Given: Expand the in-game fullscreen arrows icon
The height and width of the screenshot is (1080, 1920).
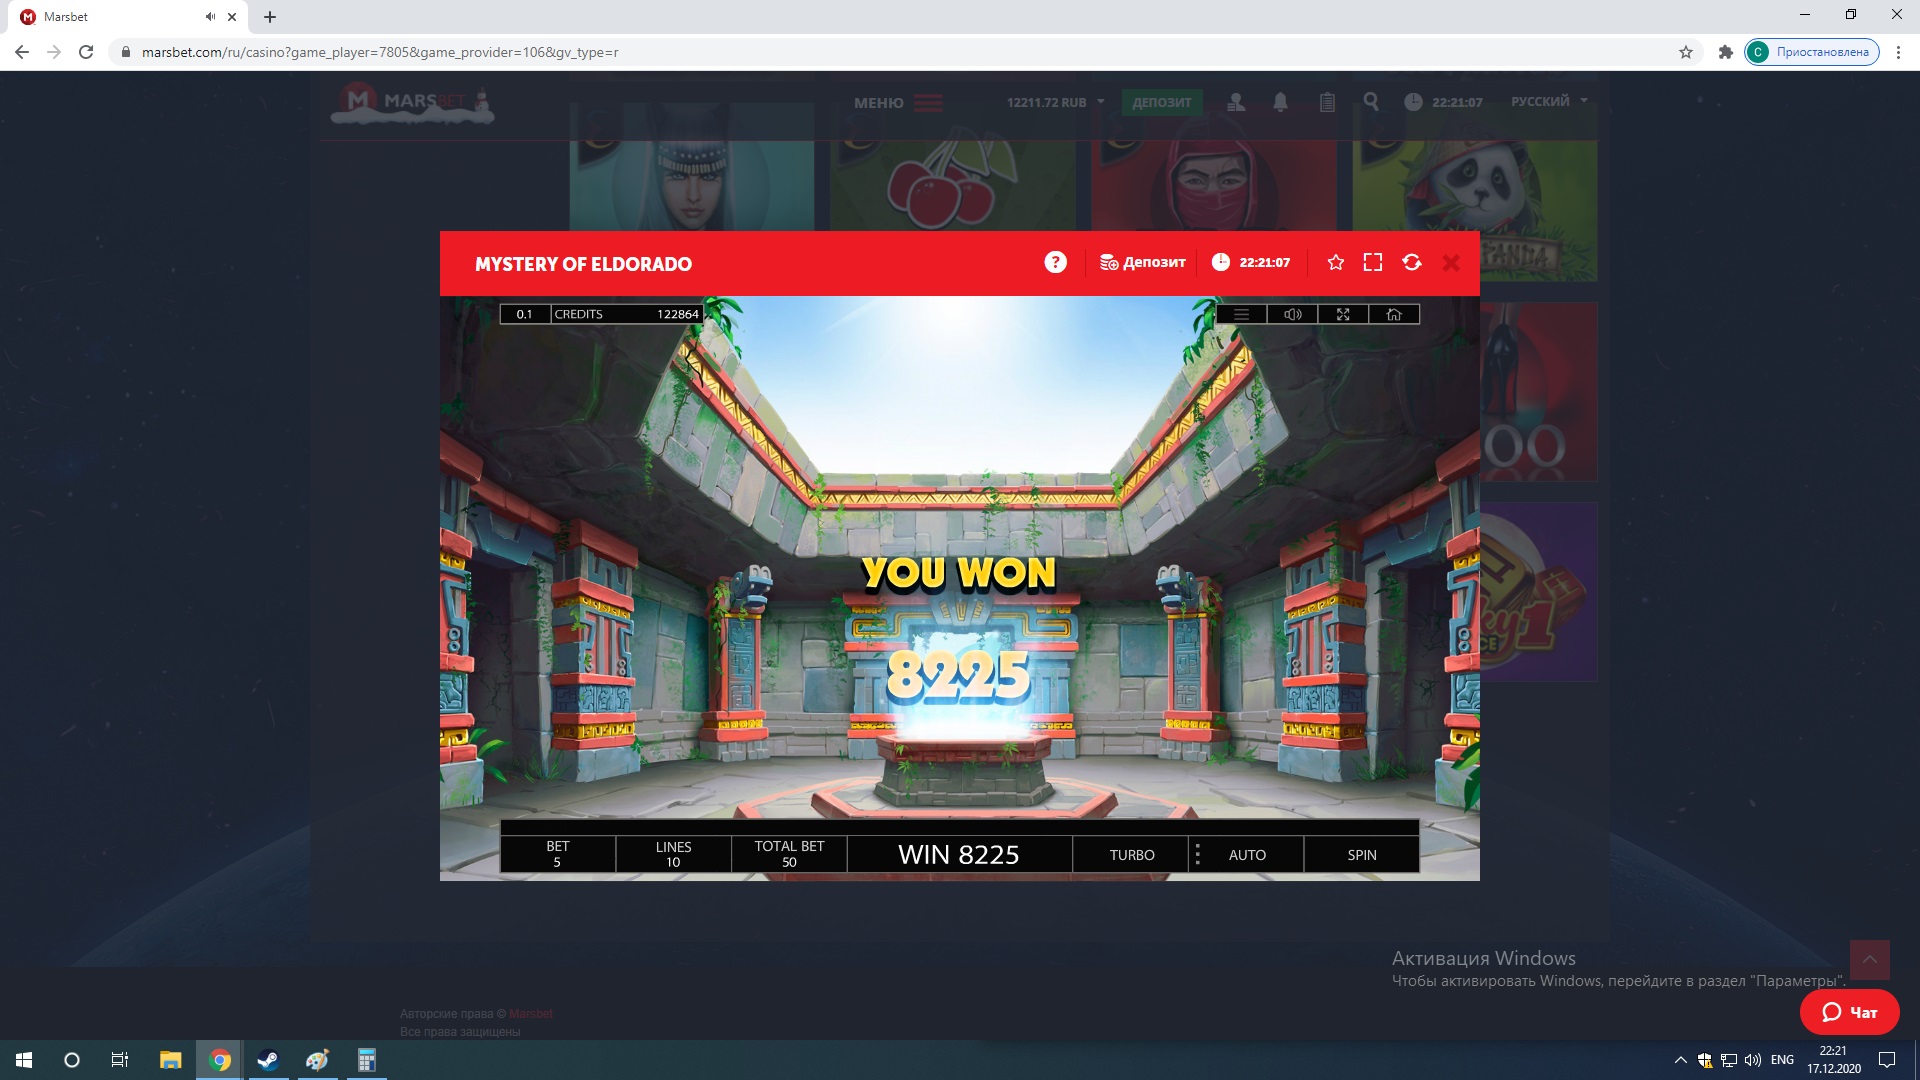Looking at the screenshot, I should [x=1343, y=314].
